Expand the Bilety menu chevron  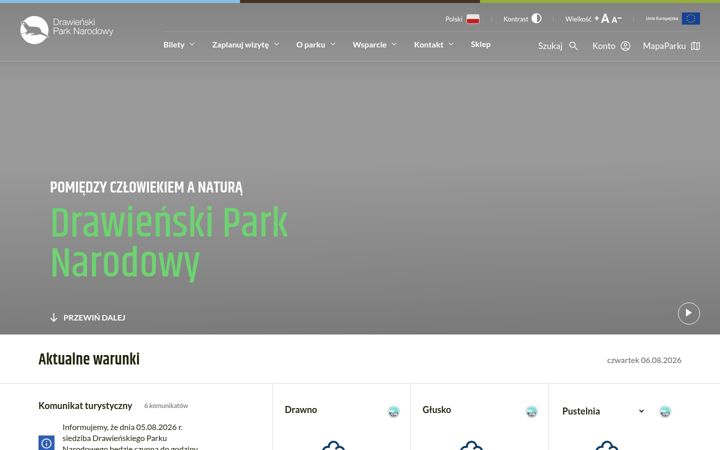pyautogui.click(x=192, y=45)
